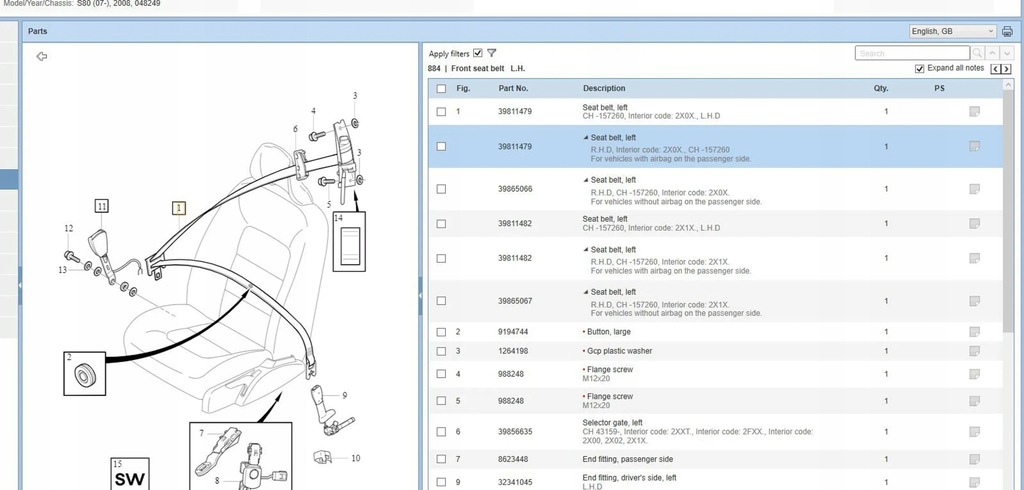1024x490 pixels.
Task: Tick checkbox for Selector gate 39856635
Action: (441, 431)
